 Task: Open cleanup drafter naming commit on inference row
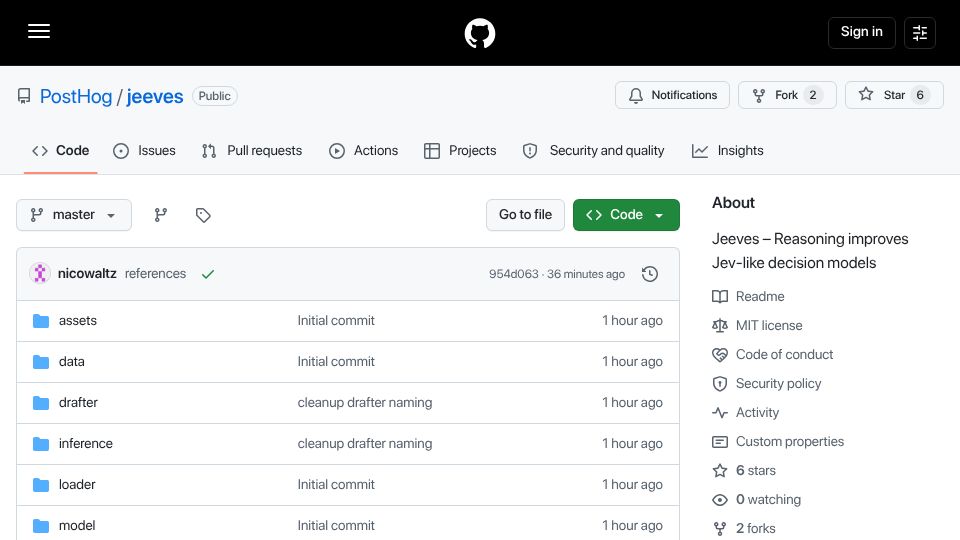pyautogui.click(x=365, y=444)
